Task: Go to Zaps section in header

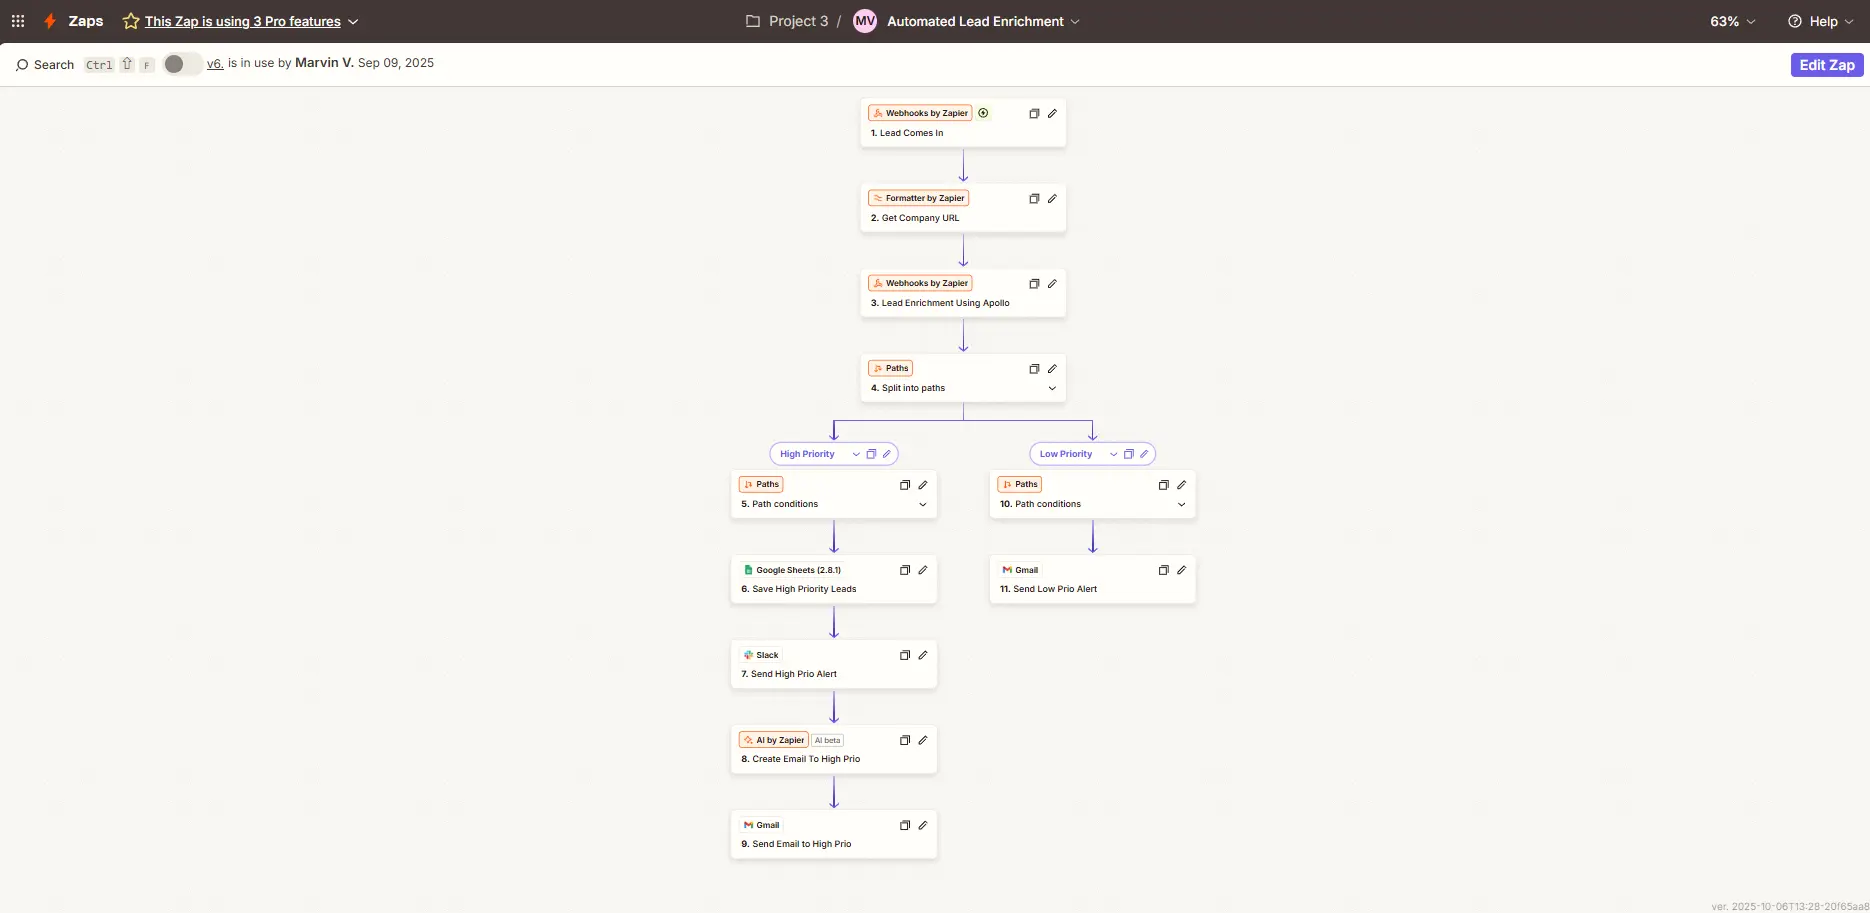Action: [85, 21]
